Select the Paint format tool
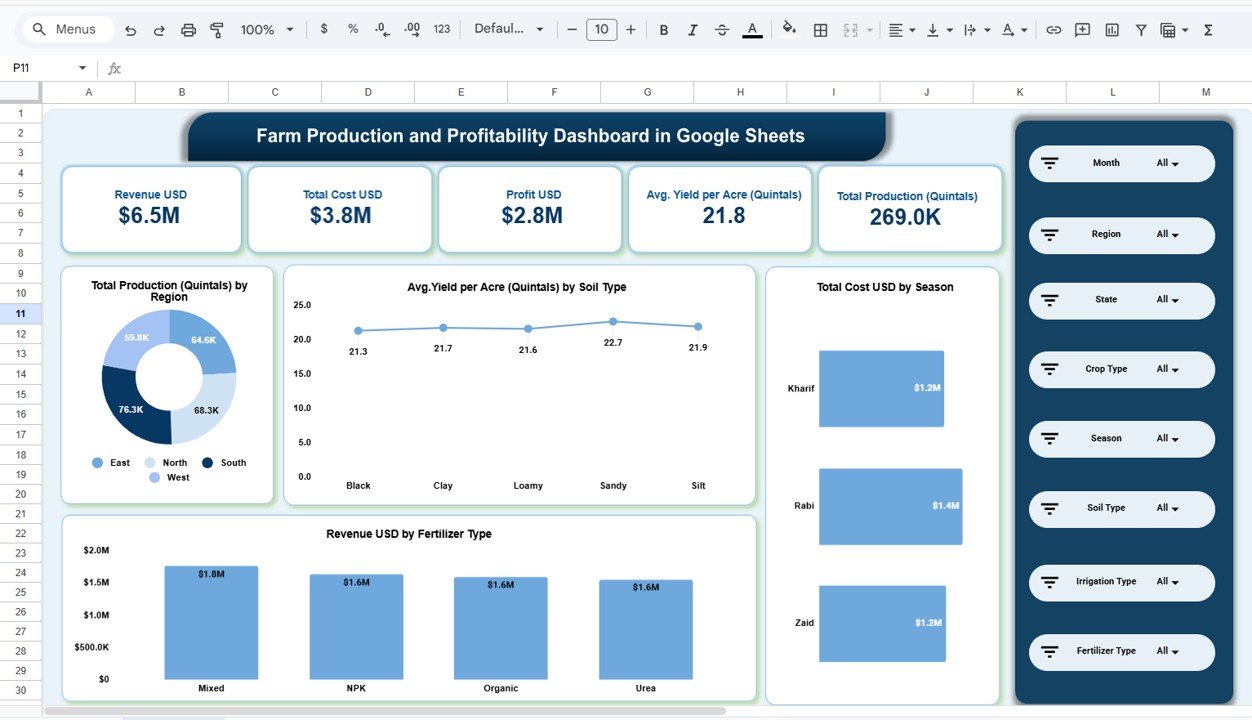Image resolution: width=1252 pixels, height=720 pixels. tap(217, 30)
